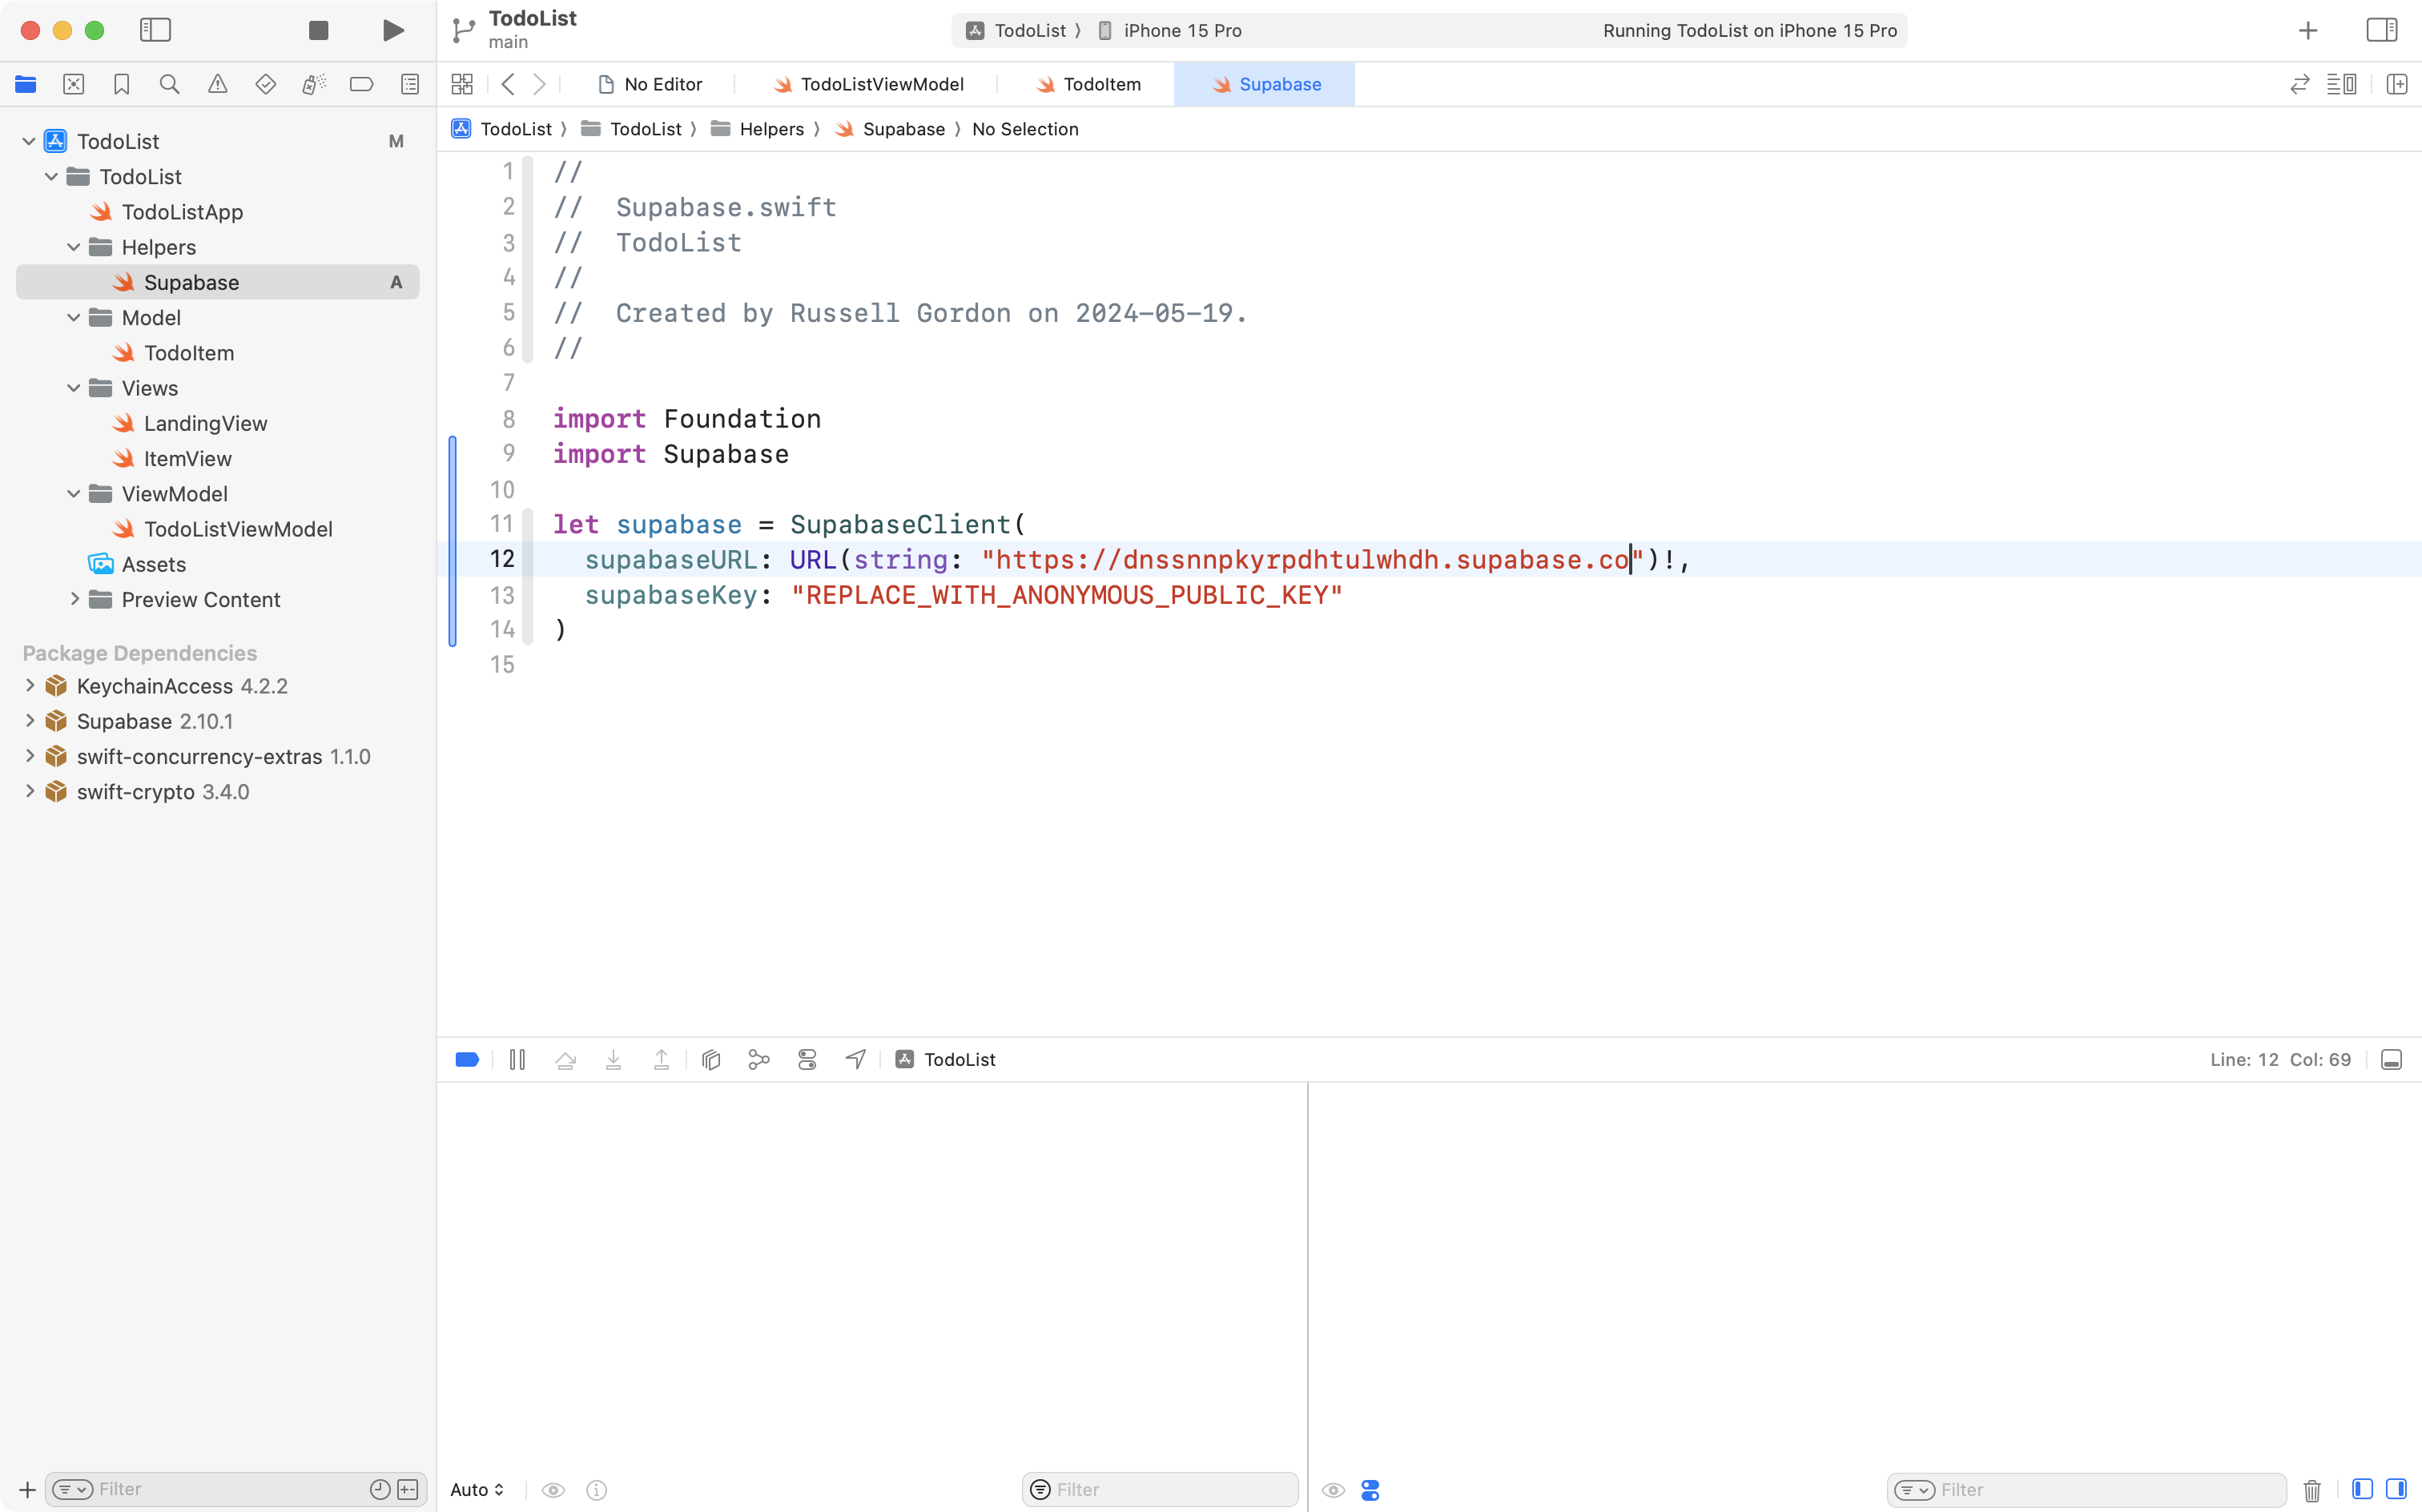This screenshot has height=1512, width=2422.
Task: Expand the Preview Content folder
Action: [75, 599]
